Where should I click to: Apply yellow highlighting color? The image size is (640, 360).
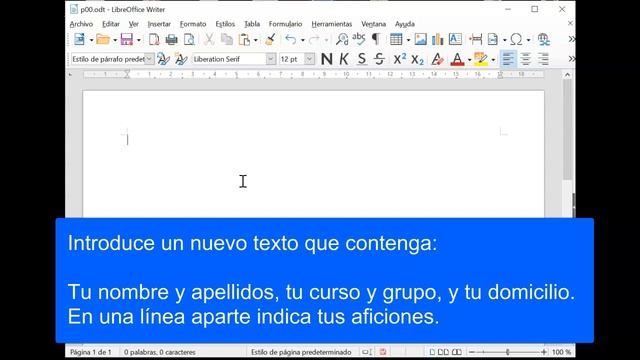coord(481,59)
